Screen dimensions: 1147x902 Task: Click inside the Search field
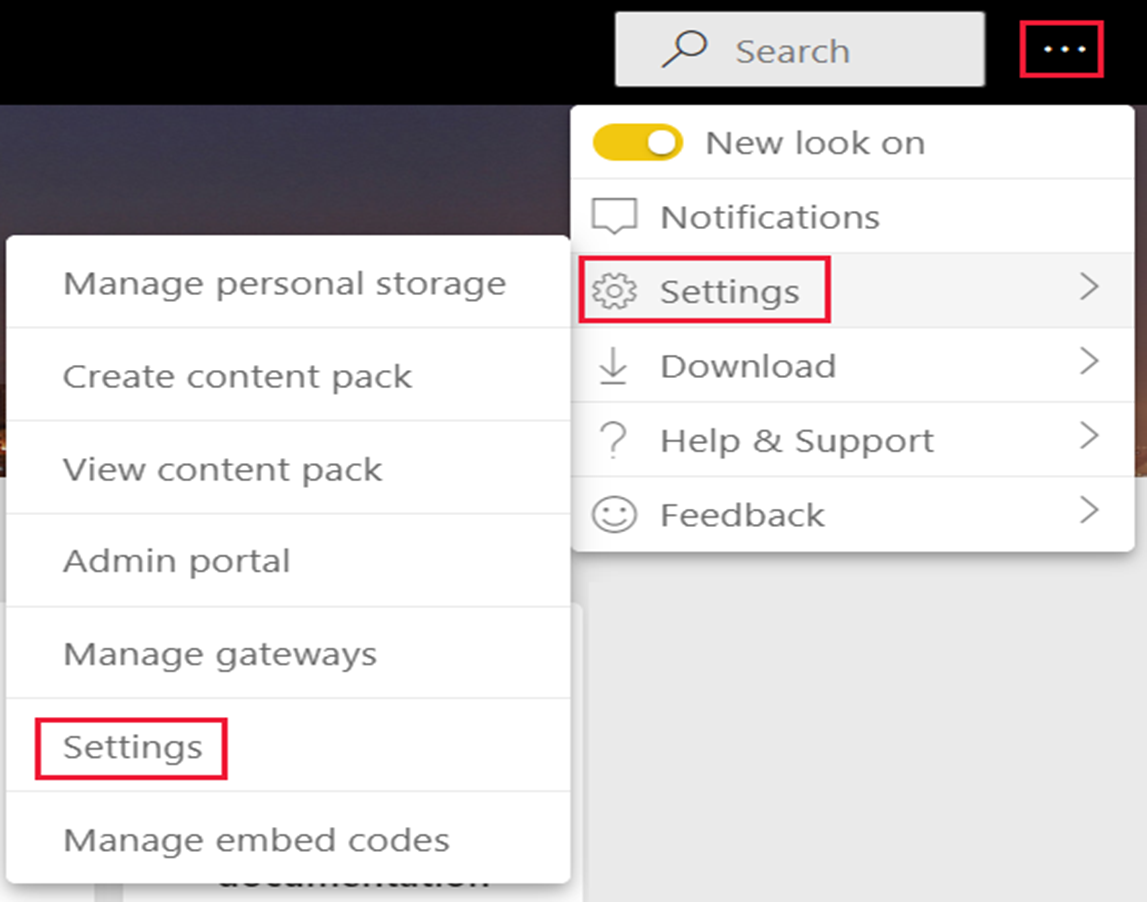800,49
